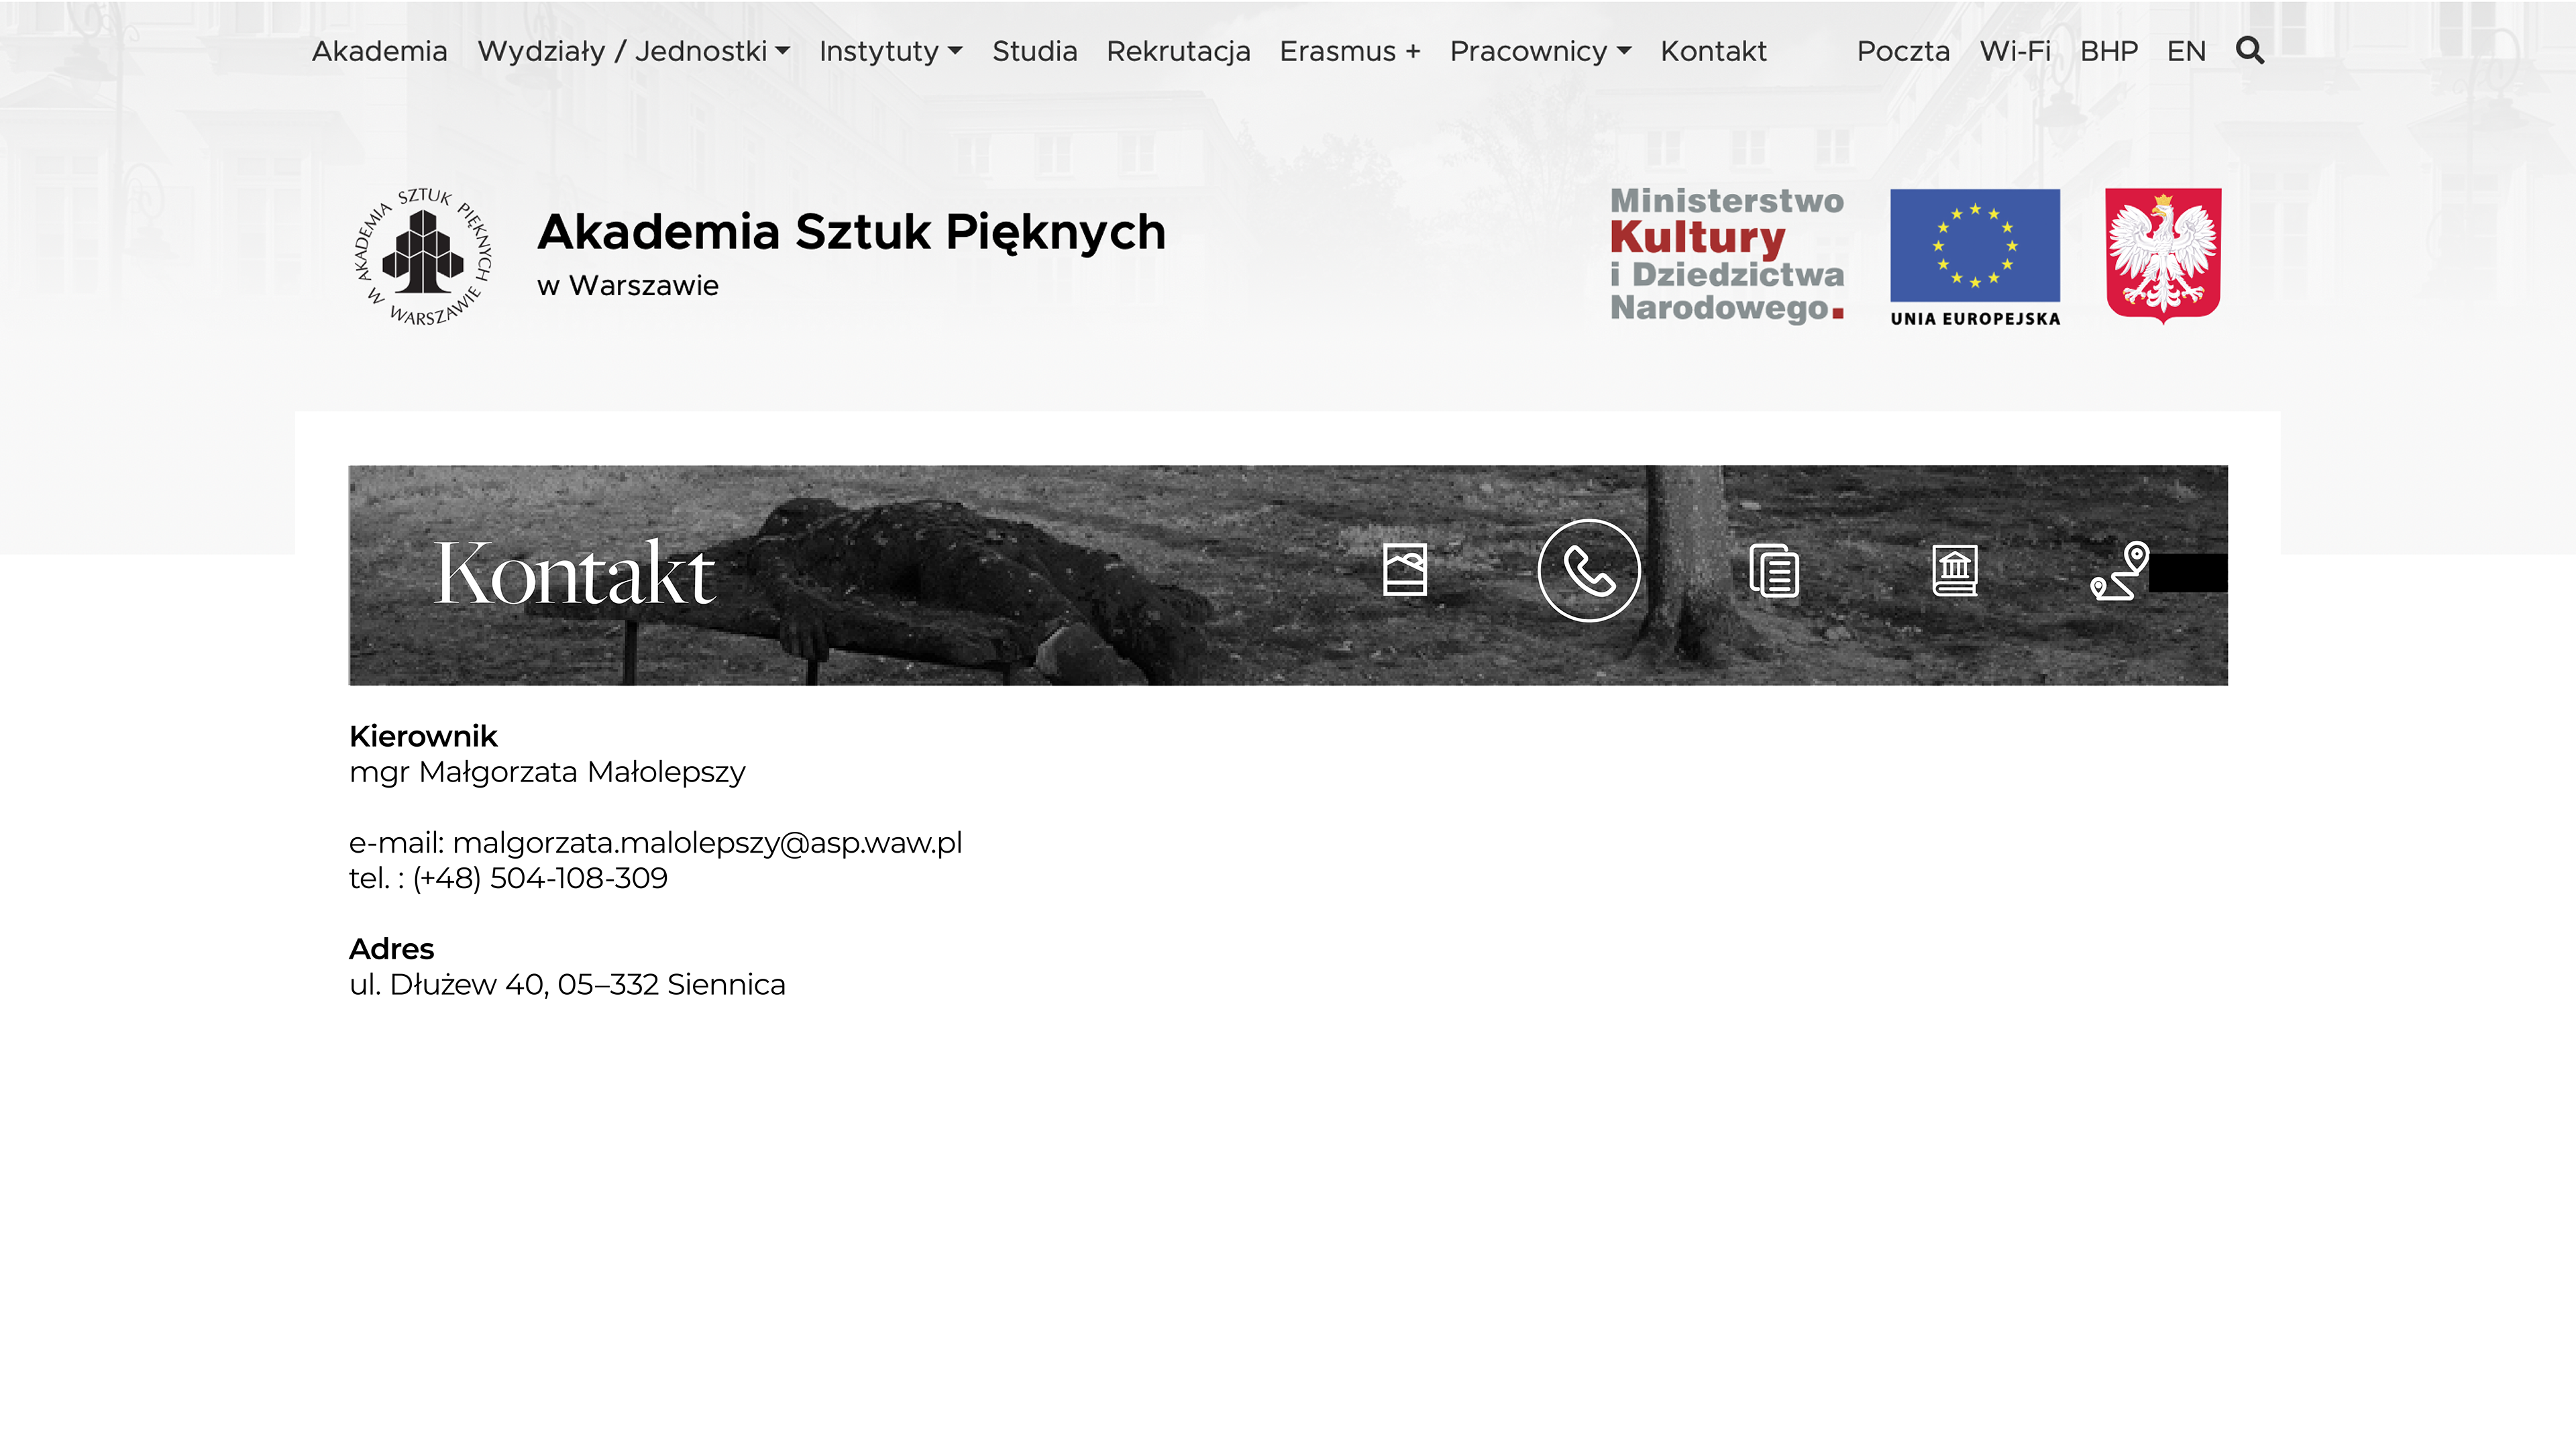Click the search magnifier icon
The width and height of the screenshot is (2576, 1449).
click(x=2249, y=50)
